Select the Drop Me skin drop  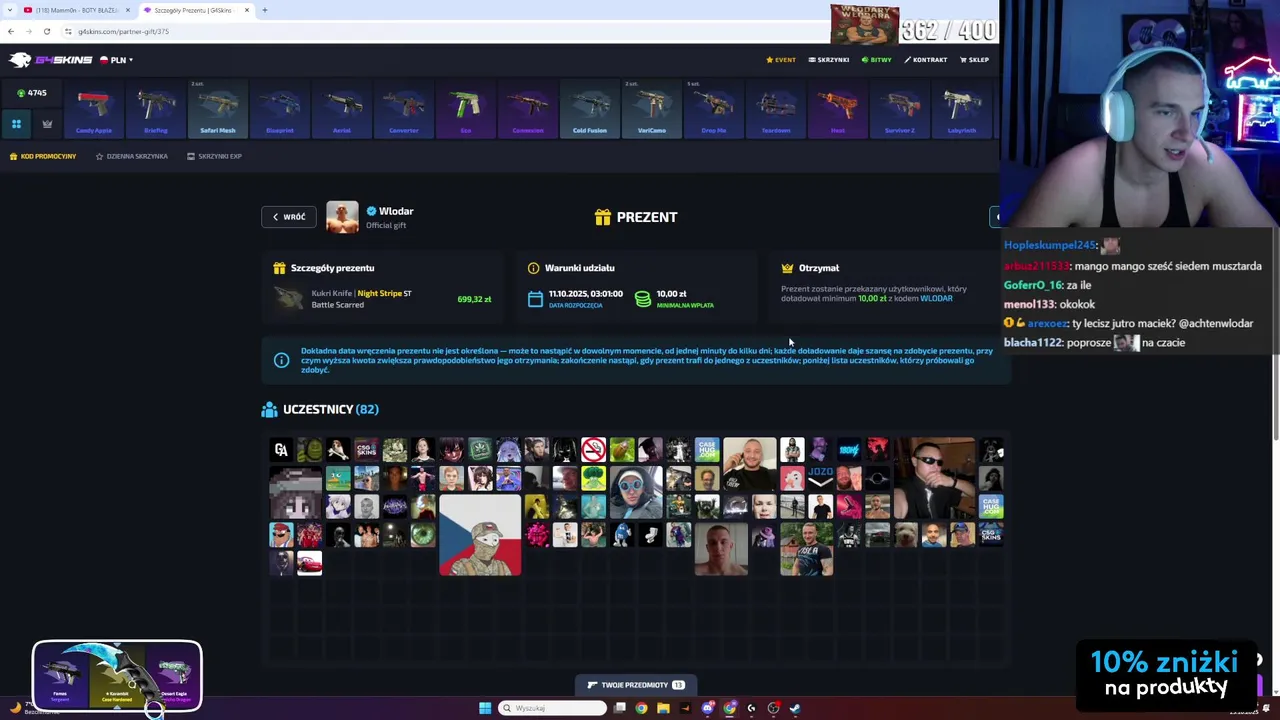pyautogui.click(x=714, y=108)
